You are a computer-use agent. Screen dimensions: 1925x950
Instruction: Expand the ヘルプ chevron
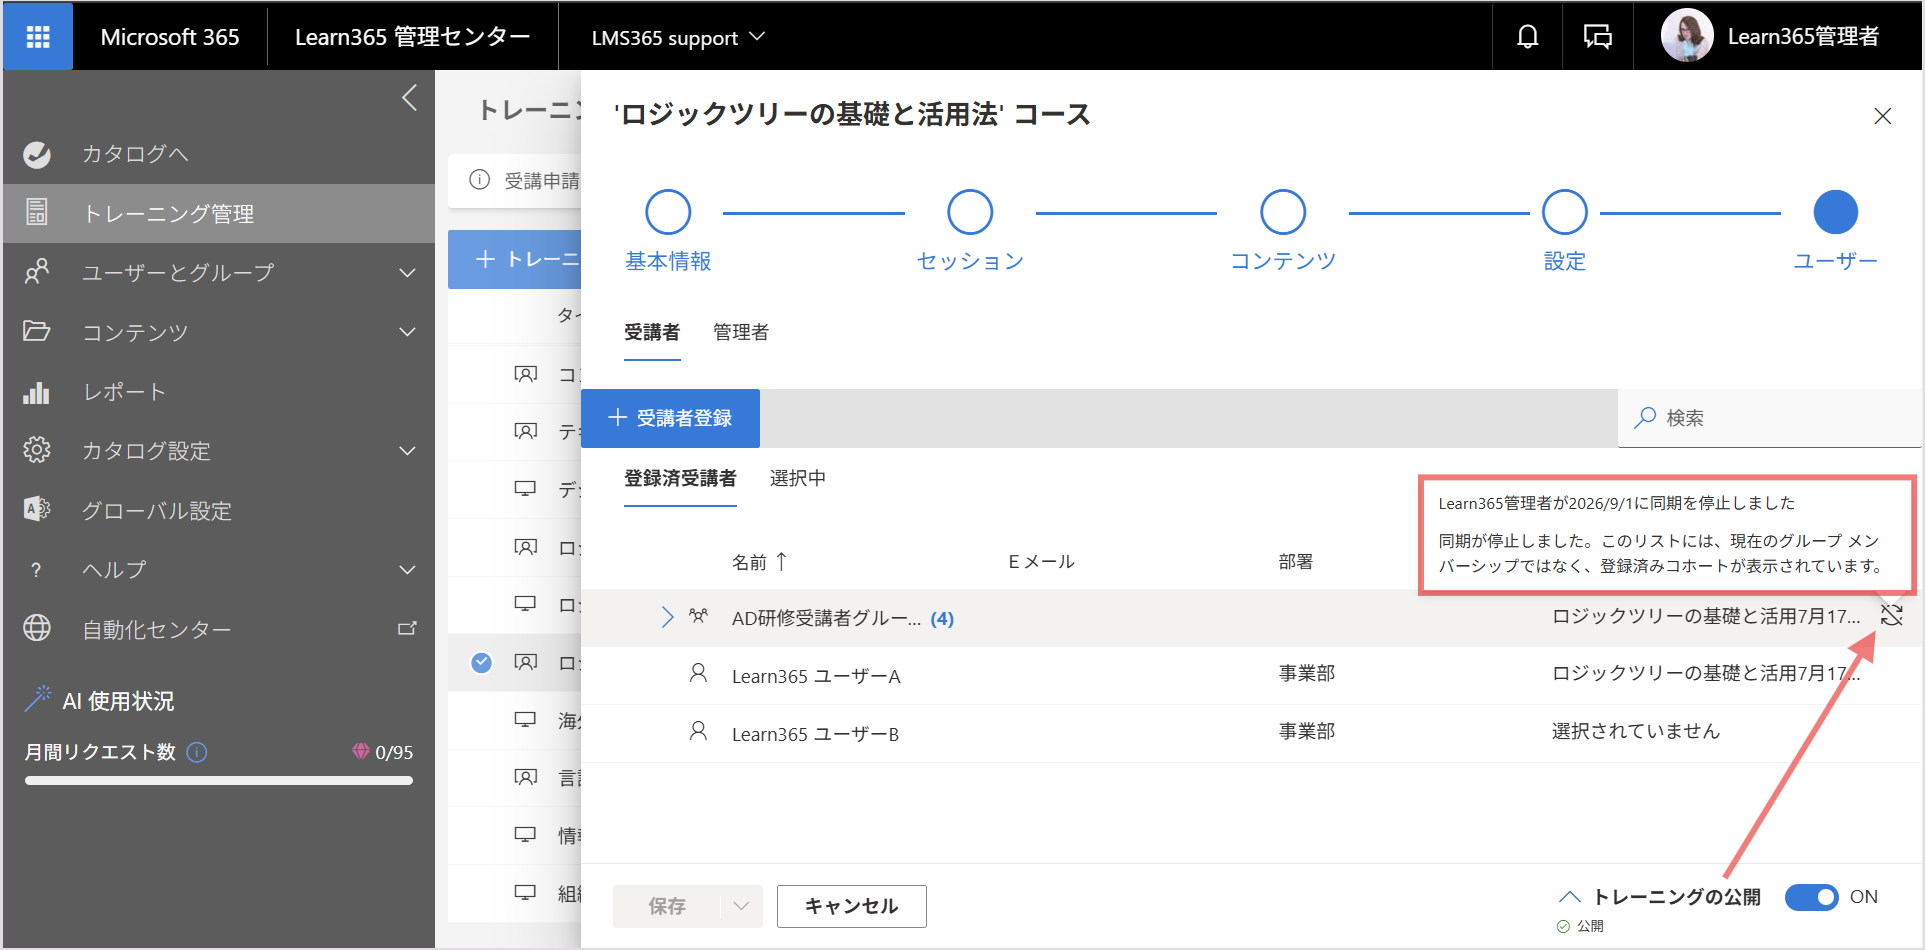(407, 569)
